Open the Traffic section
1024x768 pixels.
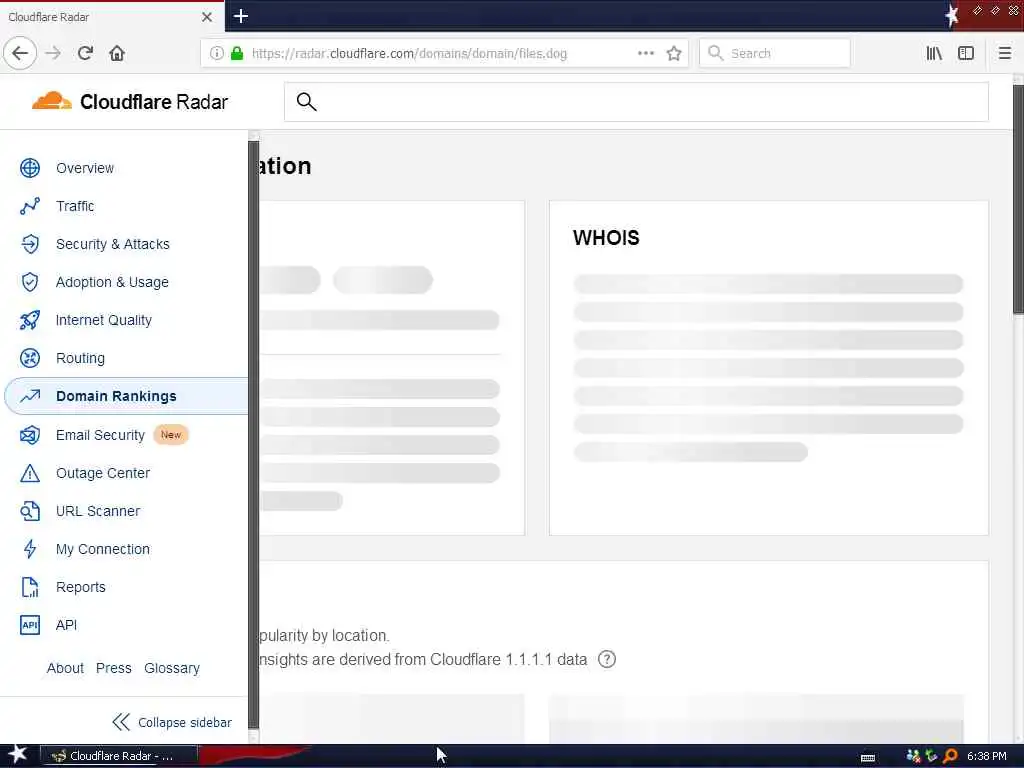(75, 206)
